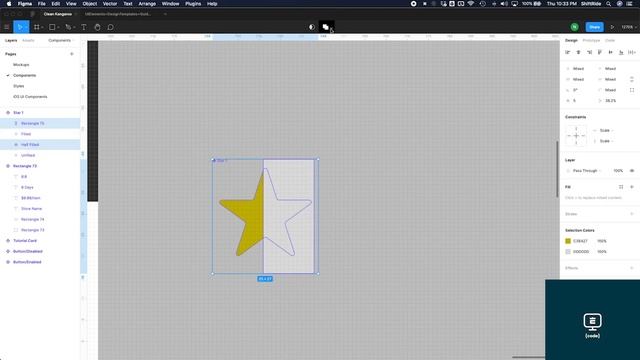Screen dimensions: 640x360
Task: Add a fill with plus icon
Action: pos(632,187)
